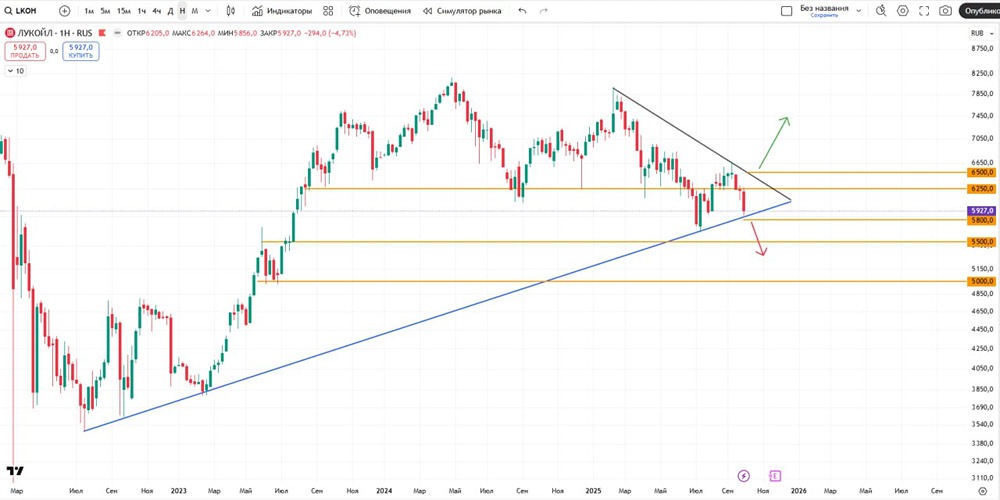Open the candlestick chart type selector

tap(231, 11)
